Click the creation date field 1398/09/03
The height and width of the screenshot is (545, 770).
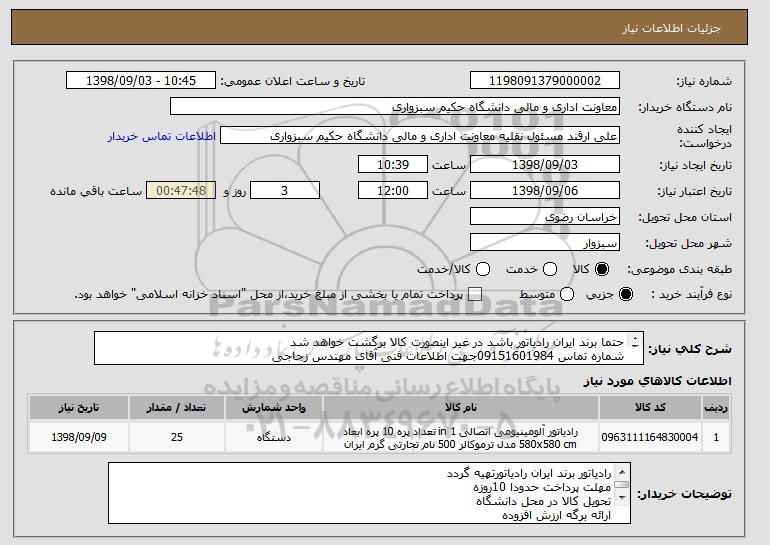(545, 164)
